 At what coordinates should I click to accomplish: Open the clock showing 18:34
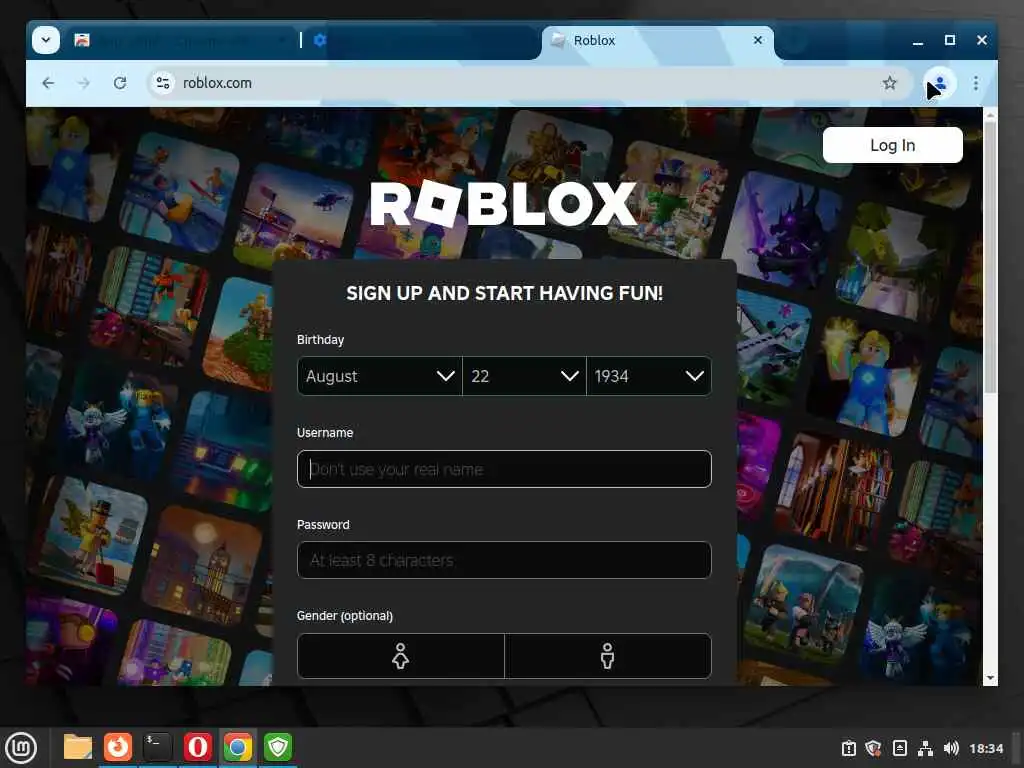986,748
